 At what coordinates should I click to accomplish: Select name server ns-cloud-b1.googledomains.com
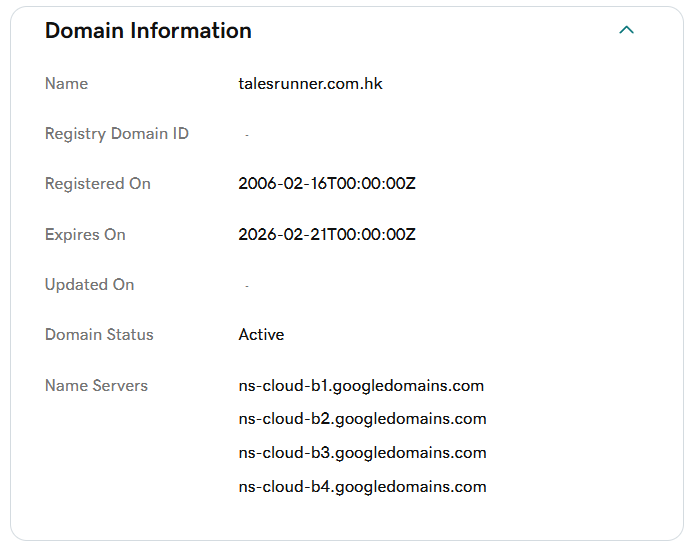click(361, 386)
